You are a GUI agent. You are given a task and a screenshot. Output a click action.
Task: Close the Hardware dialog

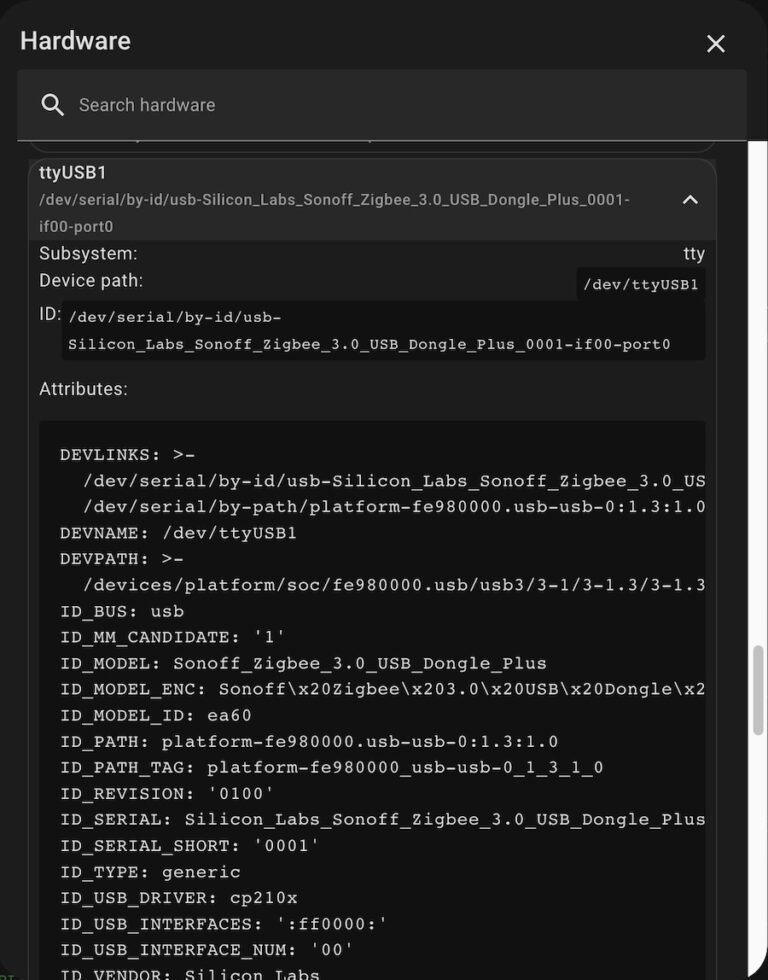[716, 44]
